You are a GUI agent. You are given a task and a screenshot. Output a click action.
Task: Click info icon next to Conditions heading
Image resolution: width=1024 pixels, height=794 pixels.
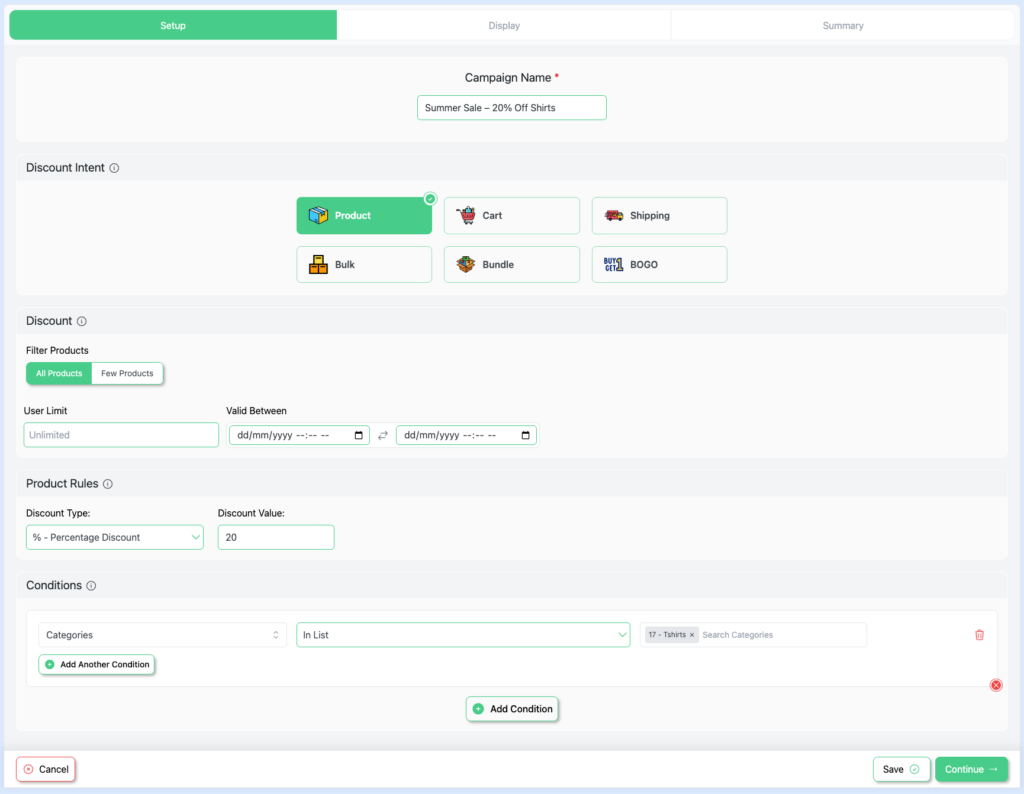[x=91, y=586]
